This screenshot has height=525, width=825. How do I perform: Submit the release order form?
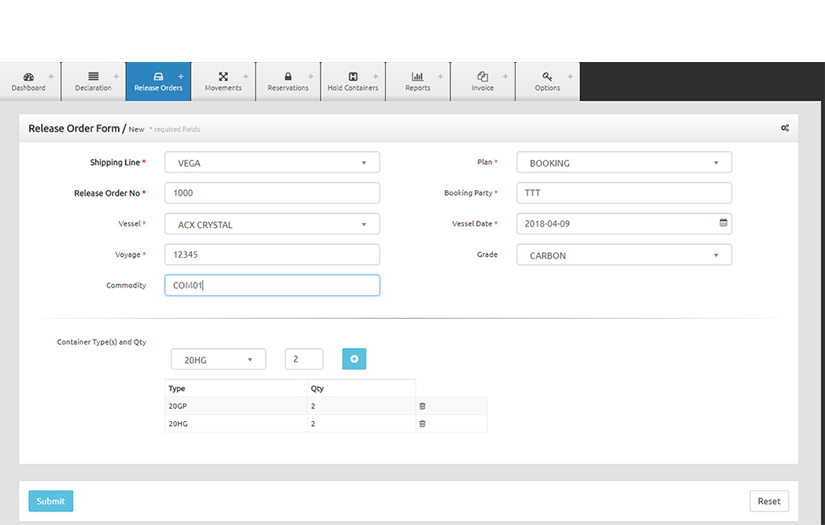tap(51, 501)
